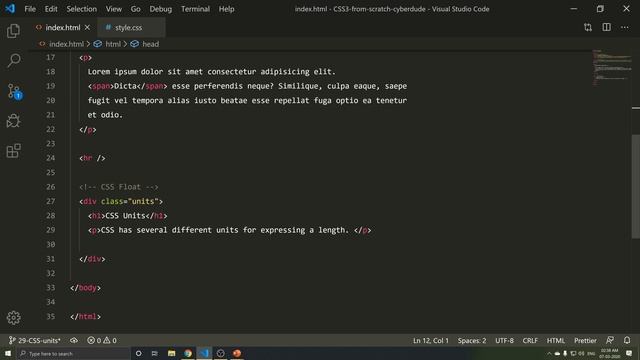640x360 pixels.
Task: Change encoding via UTF-8 status item
Action: tap(504, 340)
